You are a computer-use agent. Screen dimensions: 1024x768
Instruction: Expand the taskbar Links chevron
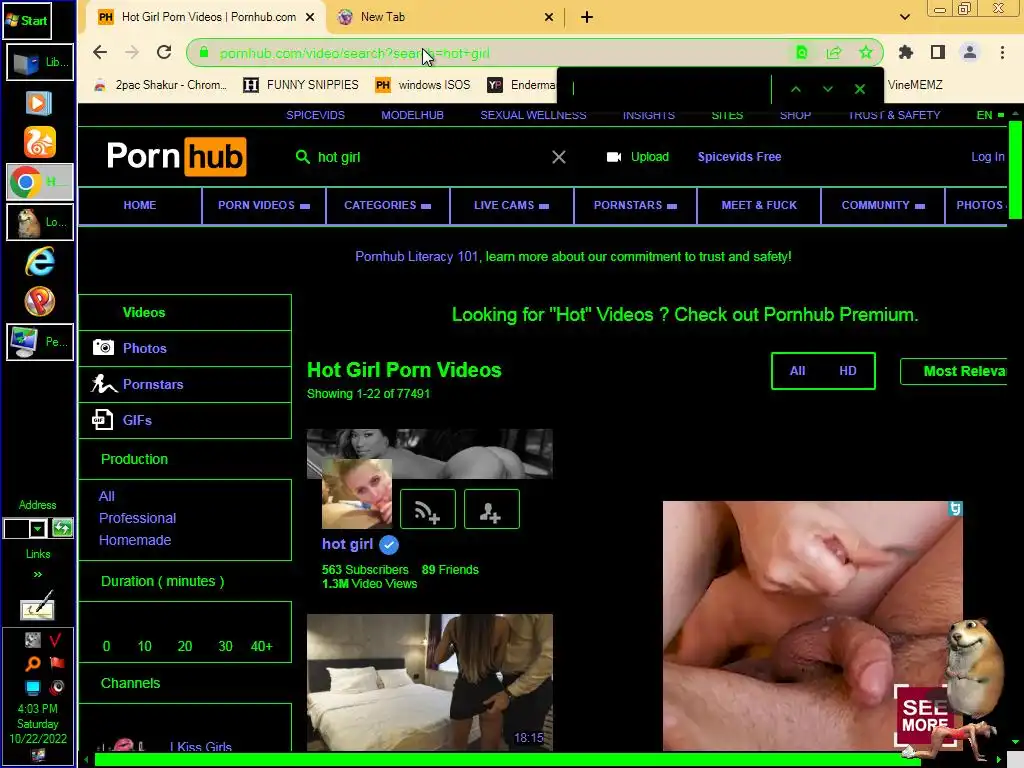[x=38, y=574]
